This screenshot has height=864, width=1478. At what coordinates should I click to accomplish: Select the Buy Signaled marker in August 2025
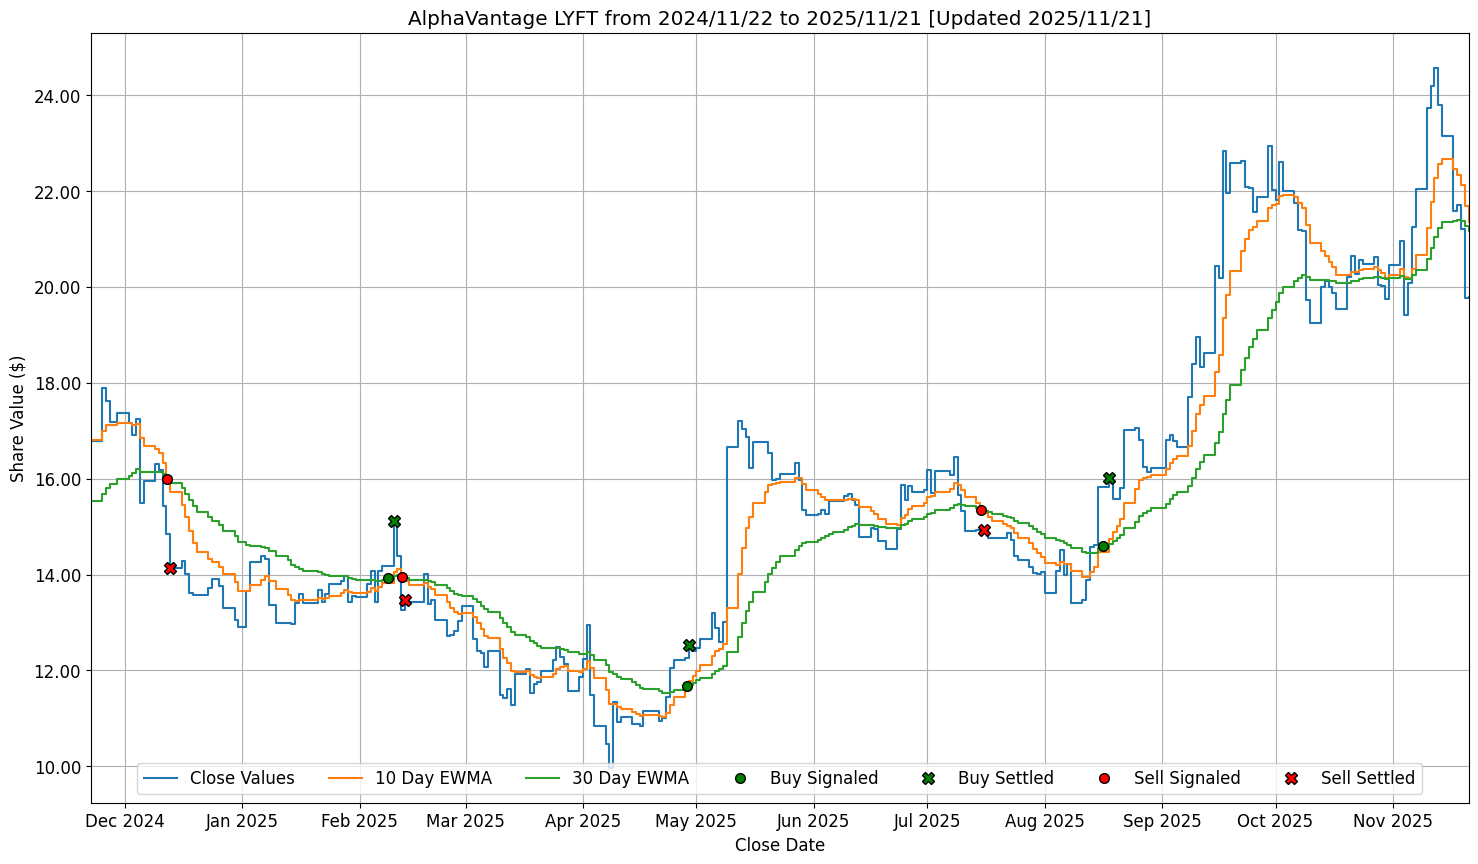coord(1103,546)
